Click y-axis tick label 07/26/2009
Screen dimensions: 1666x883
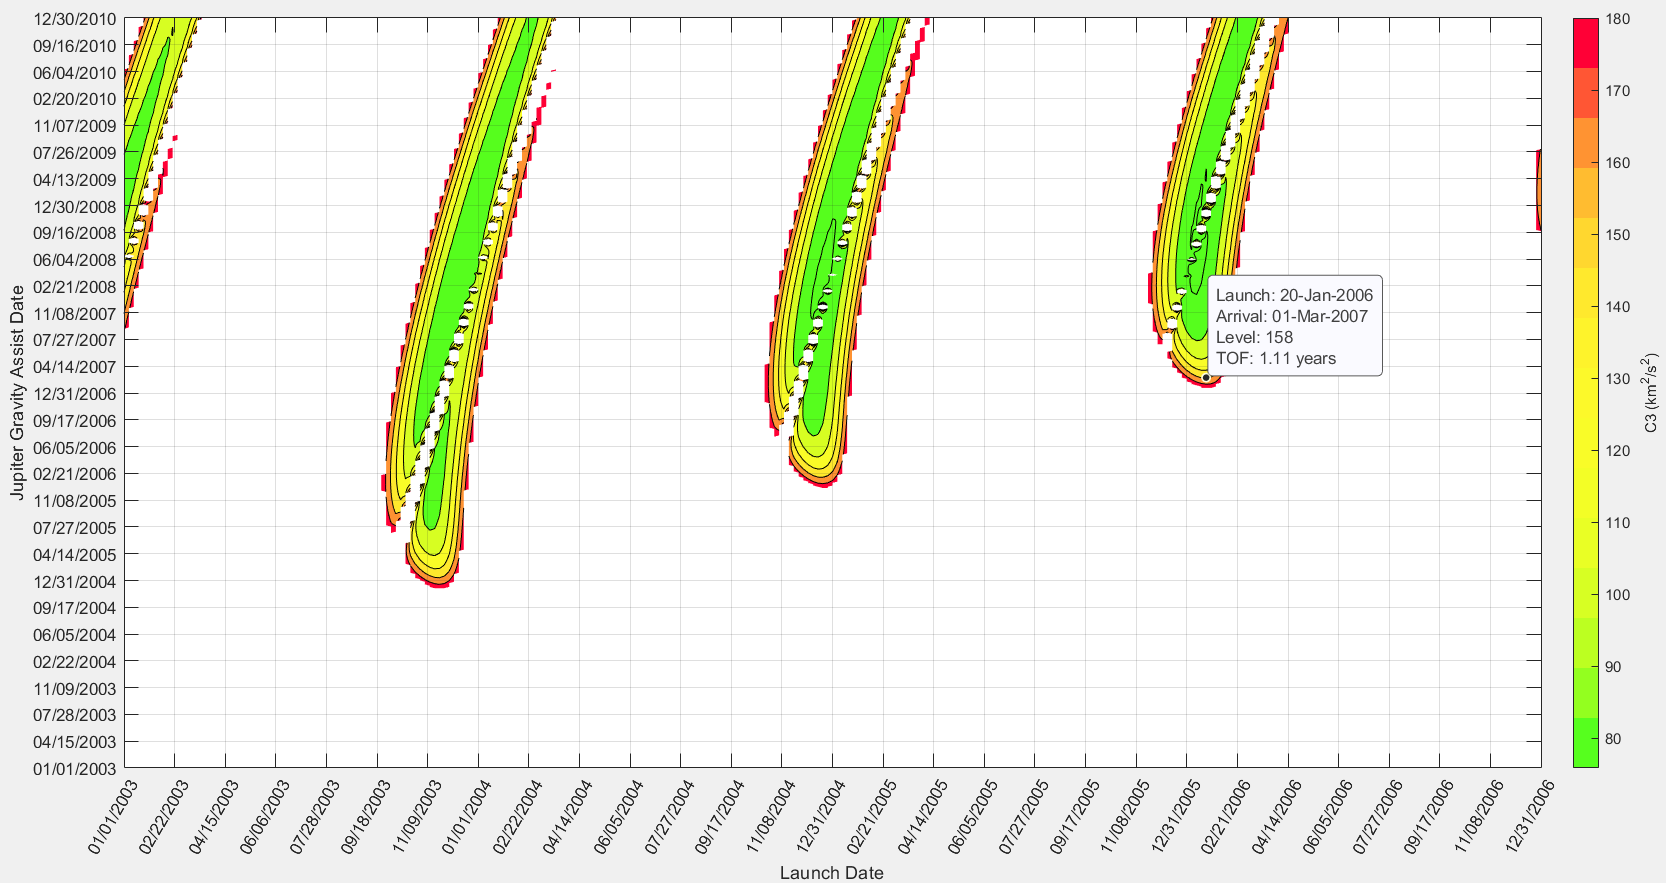click(75, 153)
